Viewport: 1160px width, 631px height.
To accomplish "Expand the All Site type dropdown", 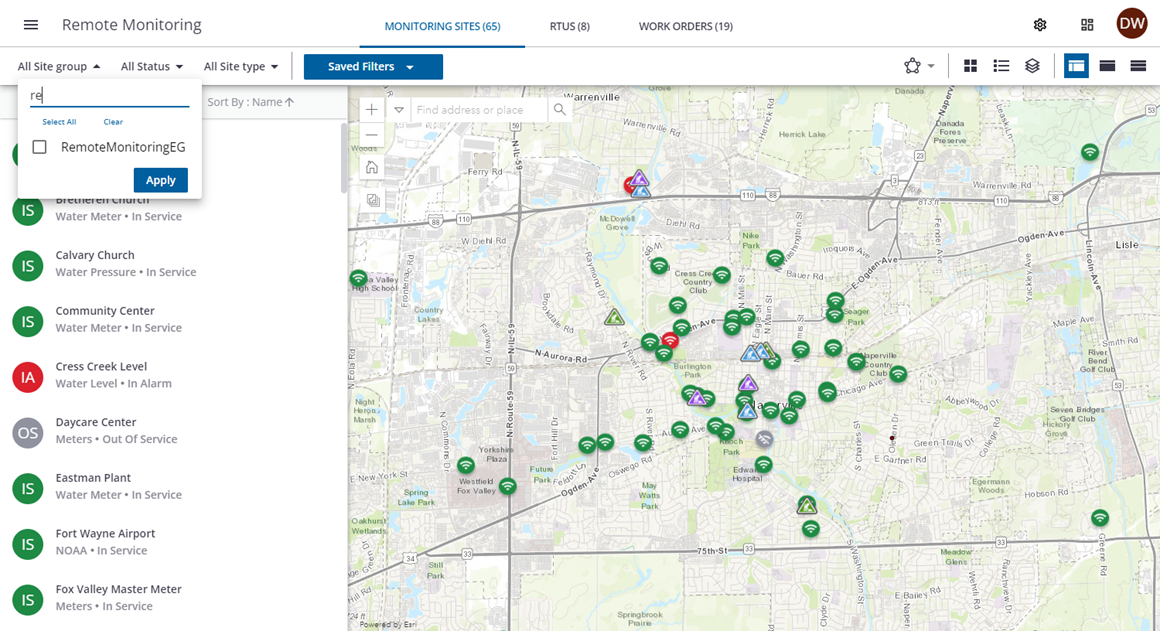I will (x=241, y=67).
